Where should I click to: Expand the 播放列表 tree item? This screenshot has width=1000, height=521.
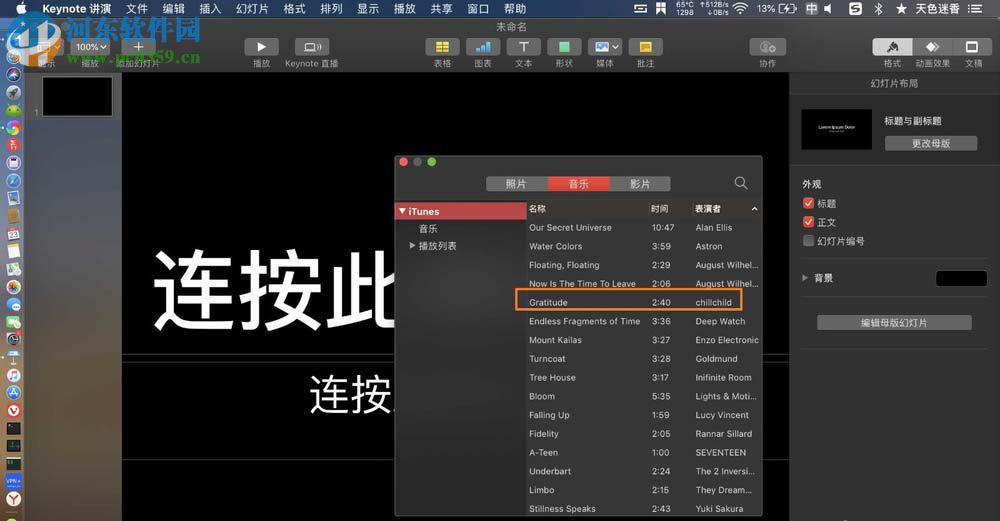click(x=412, y=246)
